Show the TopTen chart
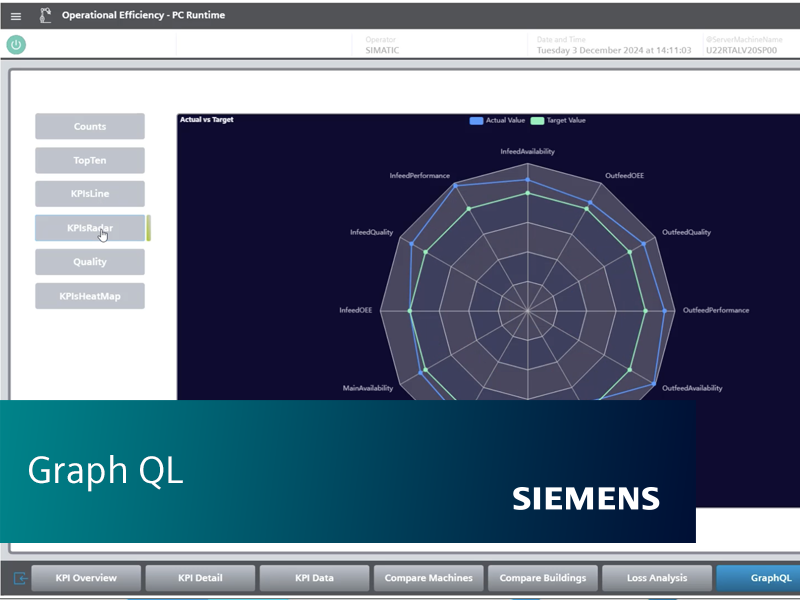This screenshot has width=800, height=600. click(90, 161)
